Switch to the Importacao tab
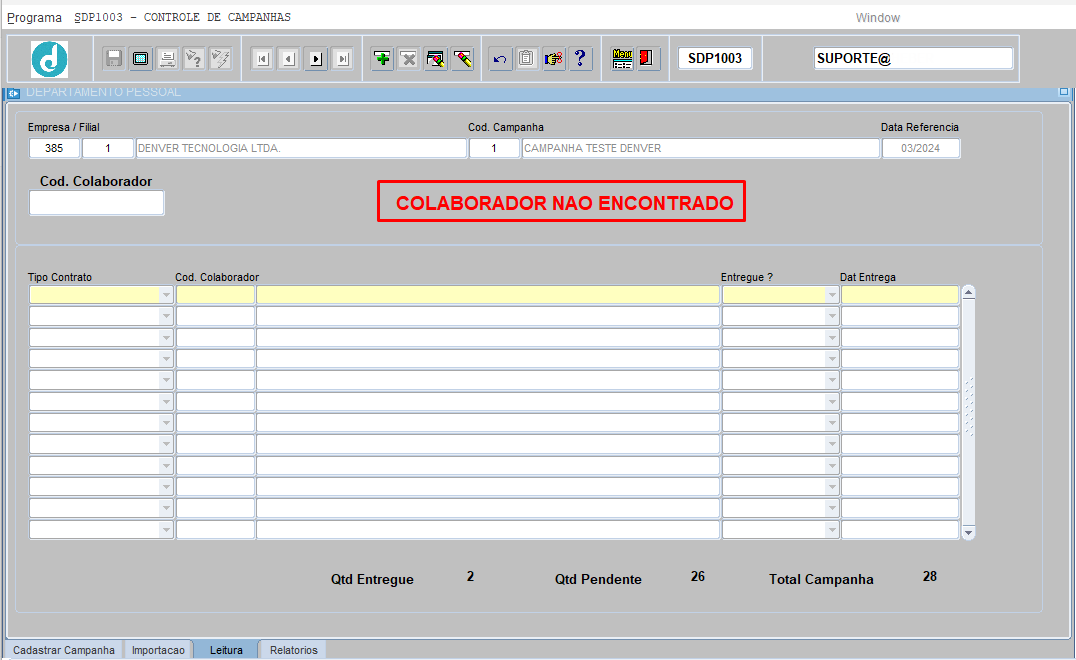This screenshot has height=660, width=1076. [158, 650]
